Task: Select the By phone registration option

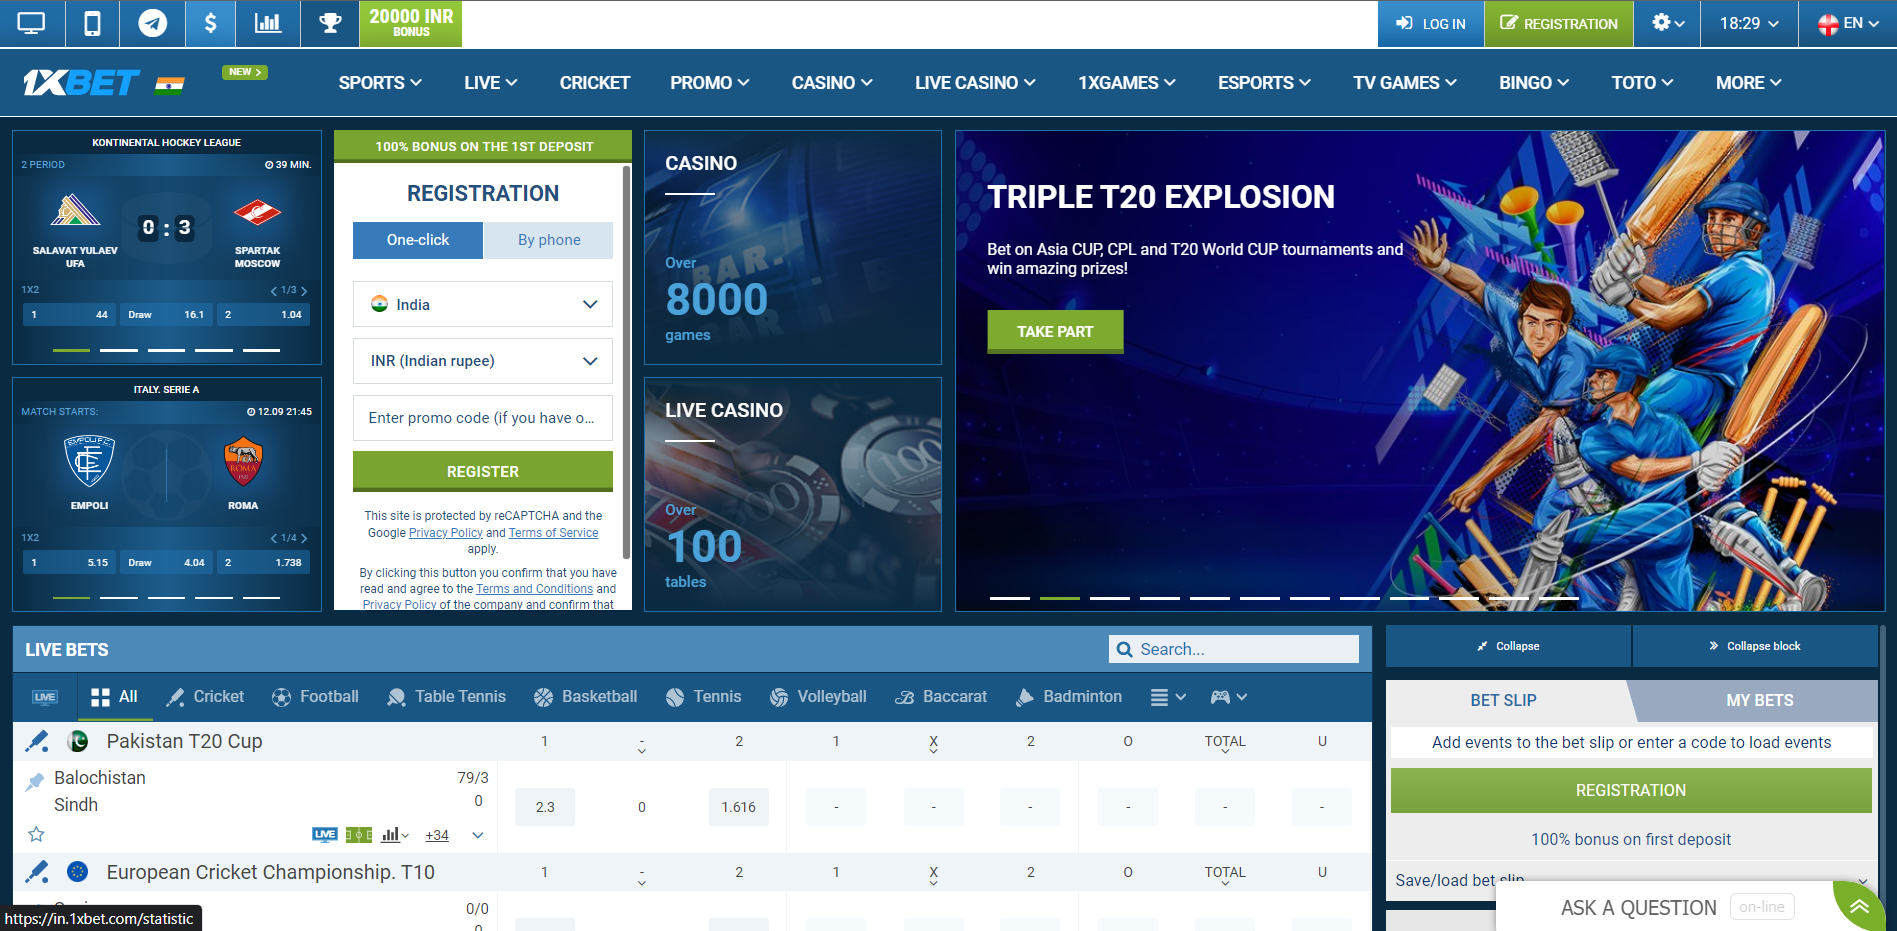Action: click(548, 240)
